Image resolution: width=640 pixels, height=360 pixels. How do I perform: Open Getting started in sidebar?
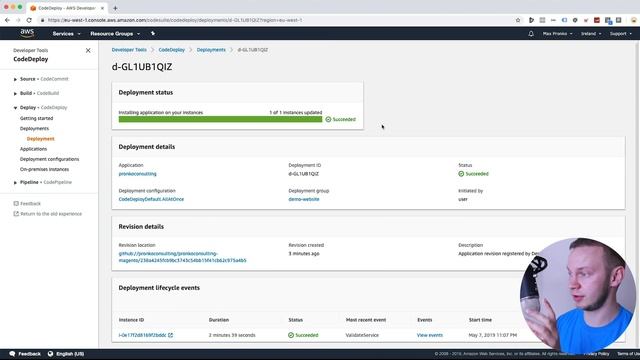coord(36,118)
